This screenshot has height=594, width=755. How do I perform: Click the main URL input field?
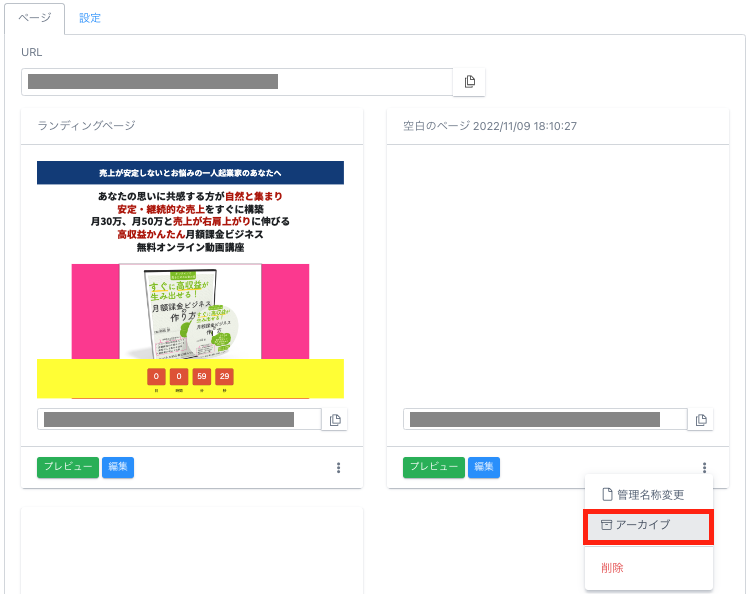[237, 82]
